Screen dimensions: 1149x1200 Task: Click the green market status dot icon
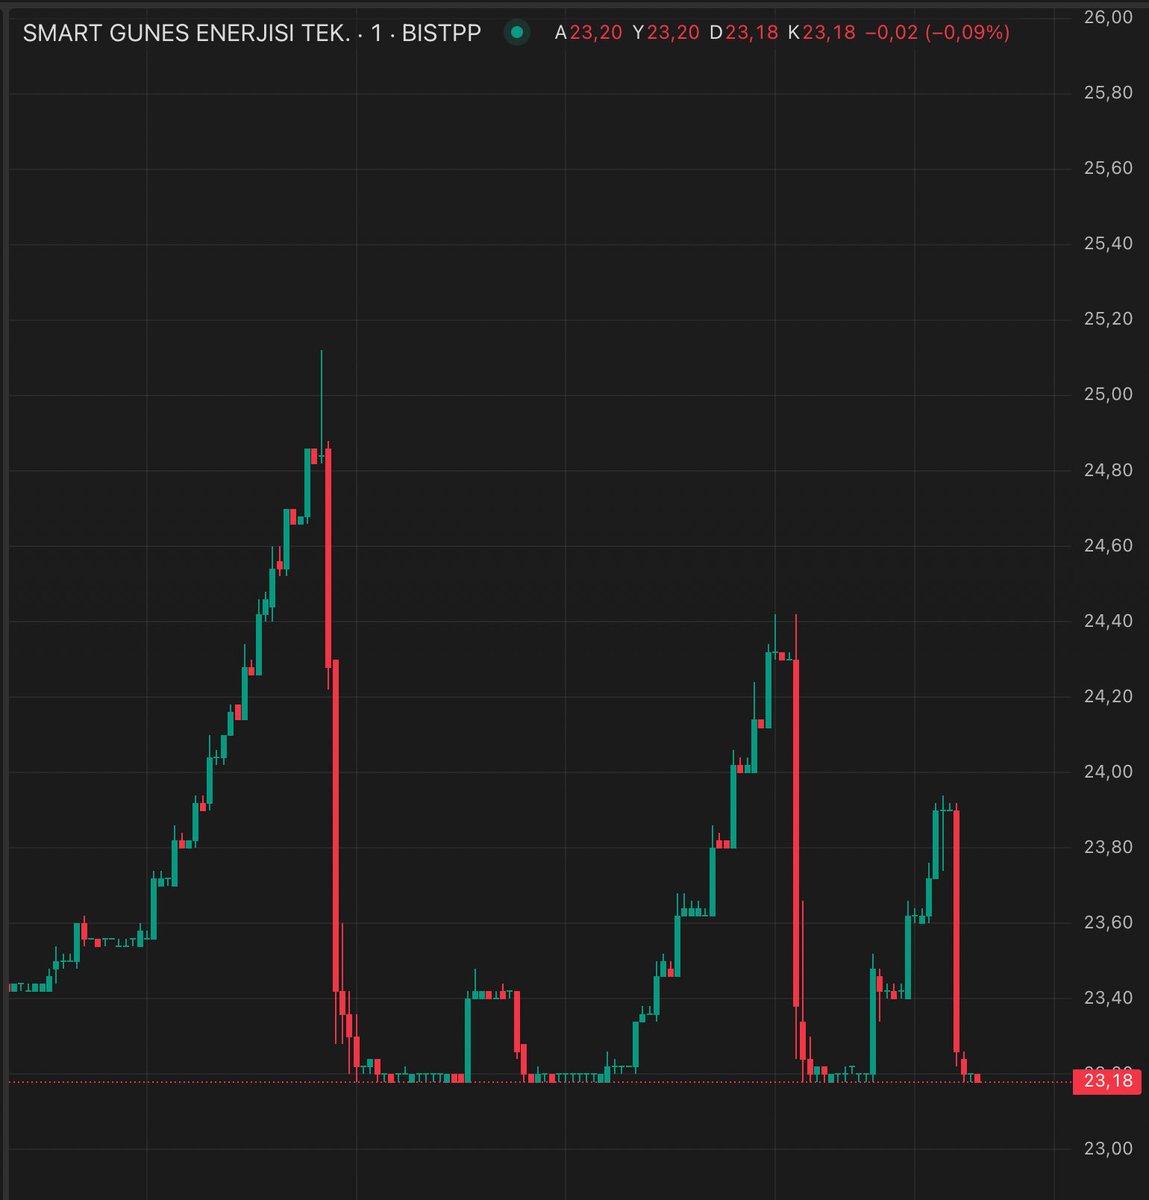tap(517, 32)
